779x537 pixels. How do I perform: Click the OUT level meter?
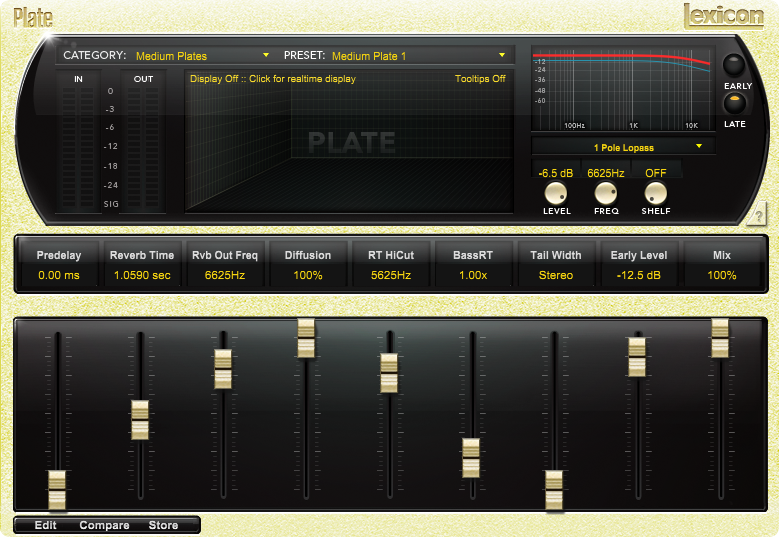[x=143, y=147]
